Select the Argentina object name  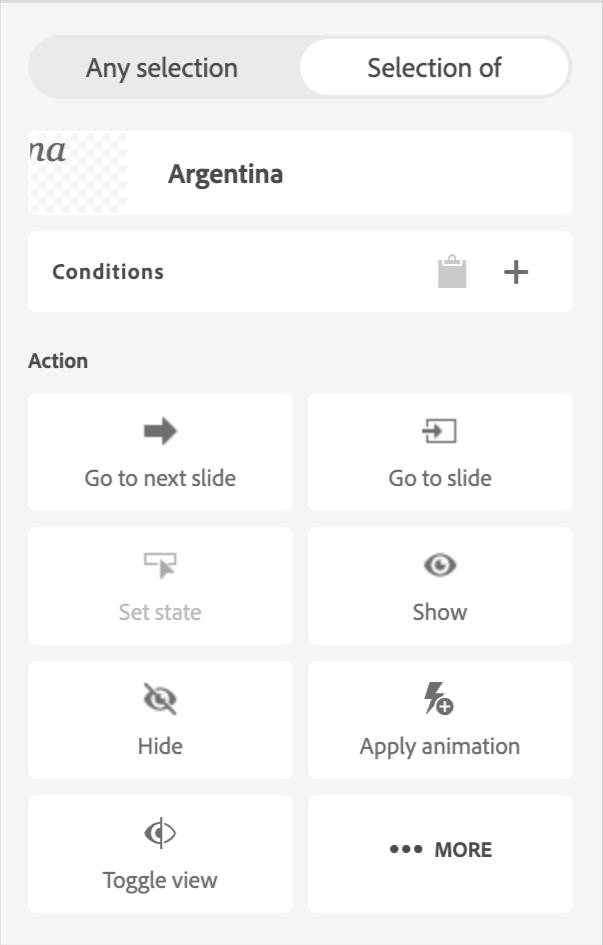coord(225,174)
